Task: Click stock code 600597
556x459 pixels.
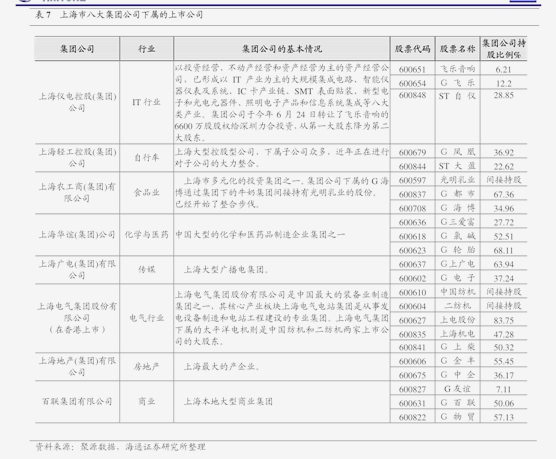Action: pyautogui.click(x=412, y=181)
